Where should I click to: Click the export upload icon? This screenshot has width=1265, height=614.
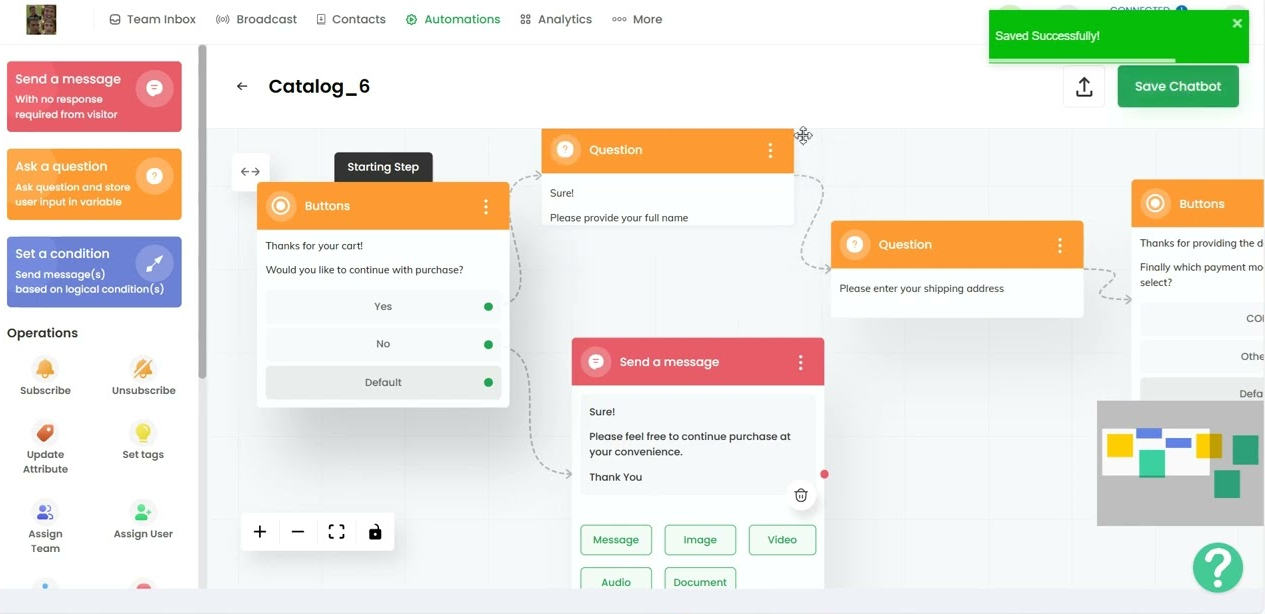click(x=1084, y=87)
